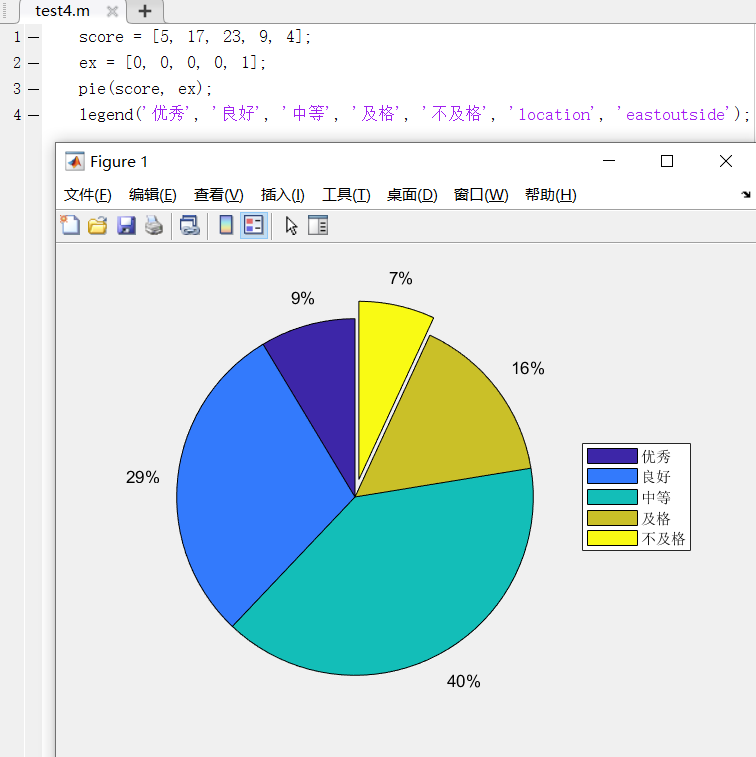
Task: Click the Figure 1 window title
Action: (x=119, y=162)
